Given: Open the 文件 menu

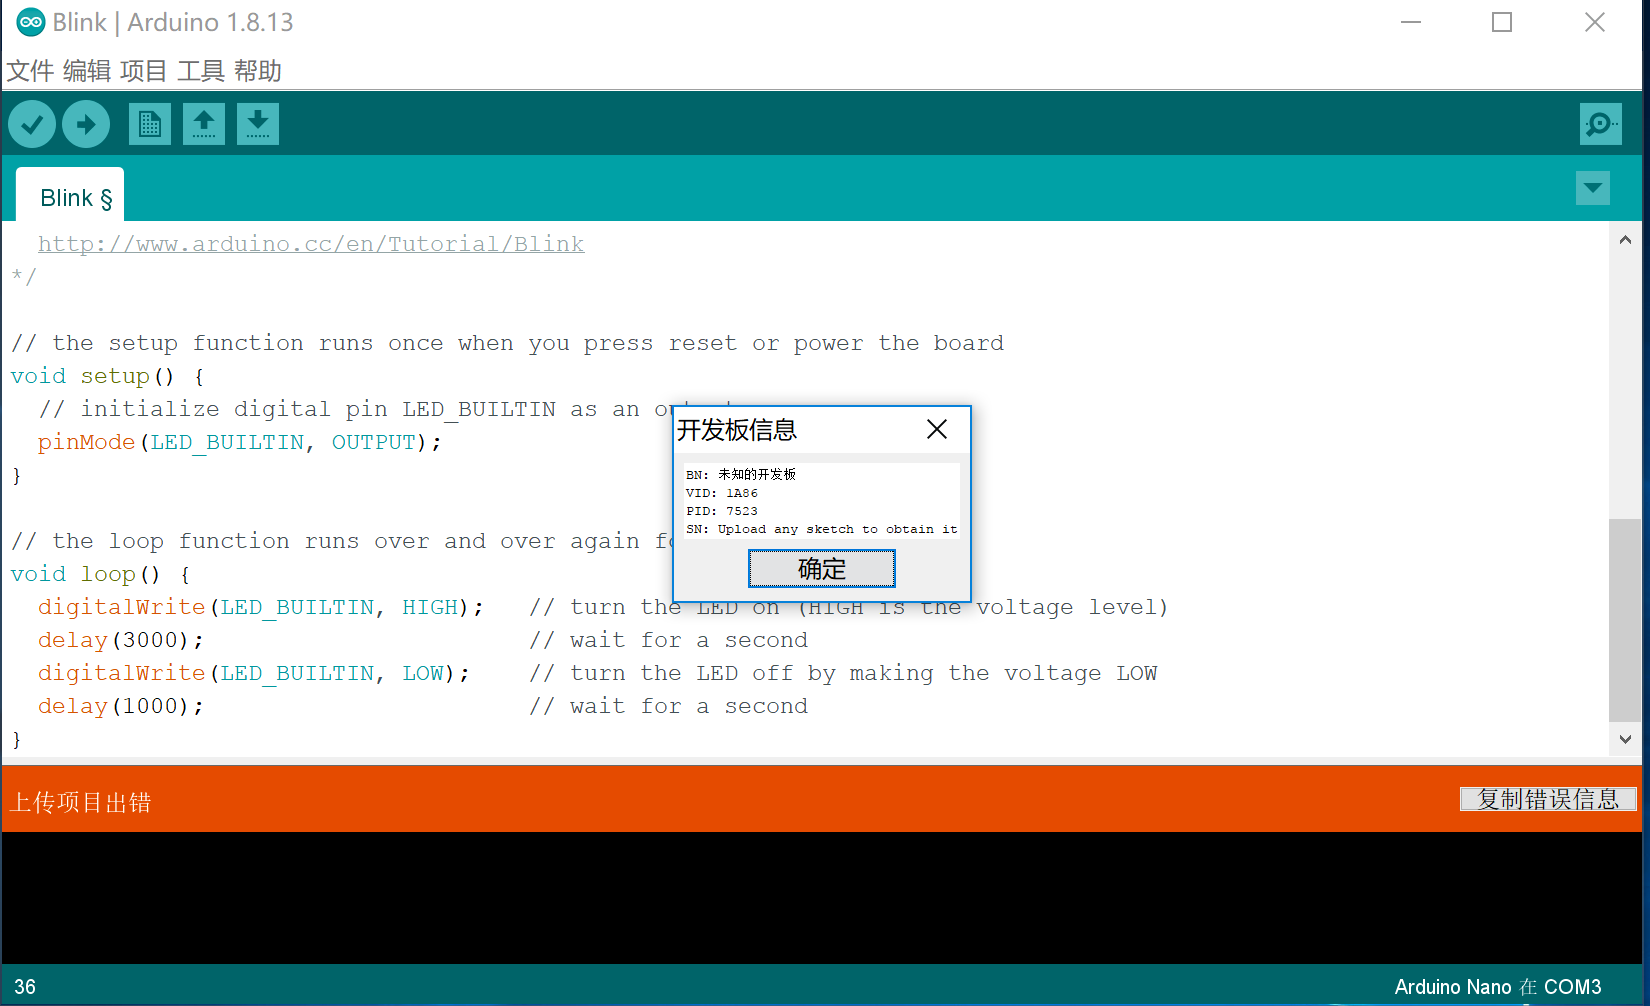Looking at the screenshot, I should coord(30,71).
